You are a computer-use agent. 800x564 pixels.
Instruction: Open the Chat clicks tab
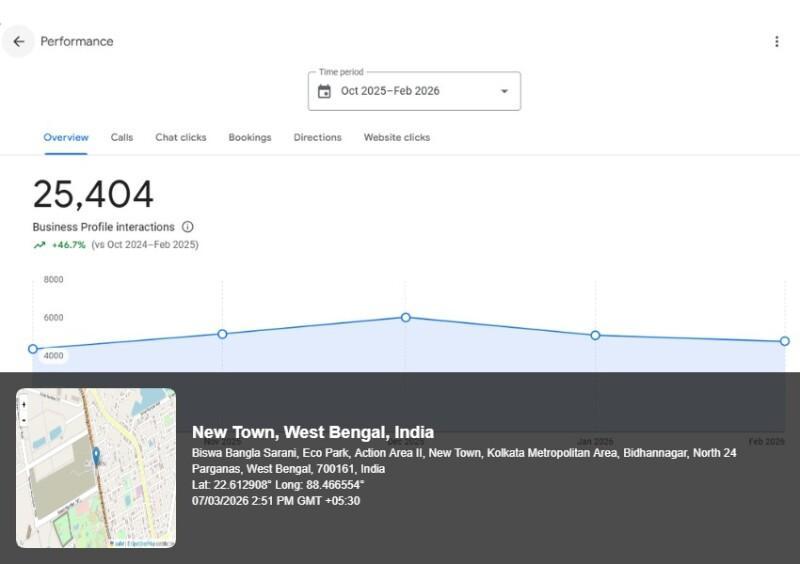pos(181,138)
